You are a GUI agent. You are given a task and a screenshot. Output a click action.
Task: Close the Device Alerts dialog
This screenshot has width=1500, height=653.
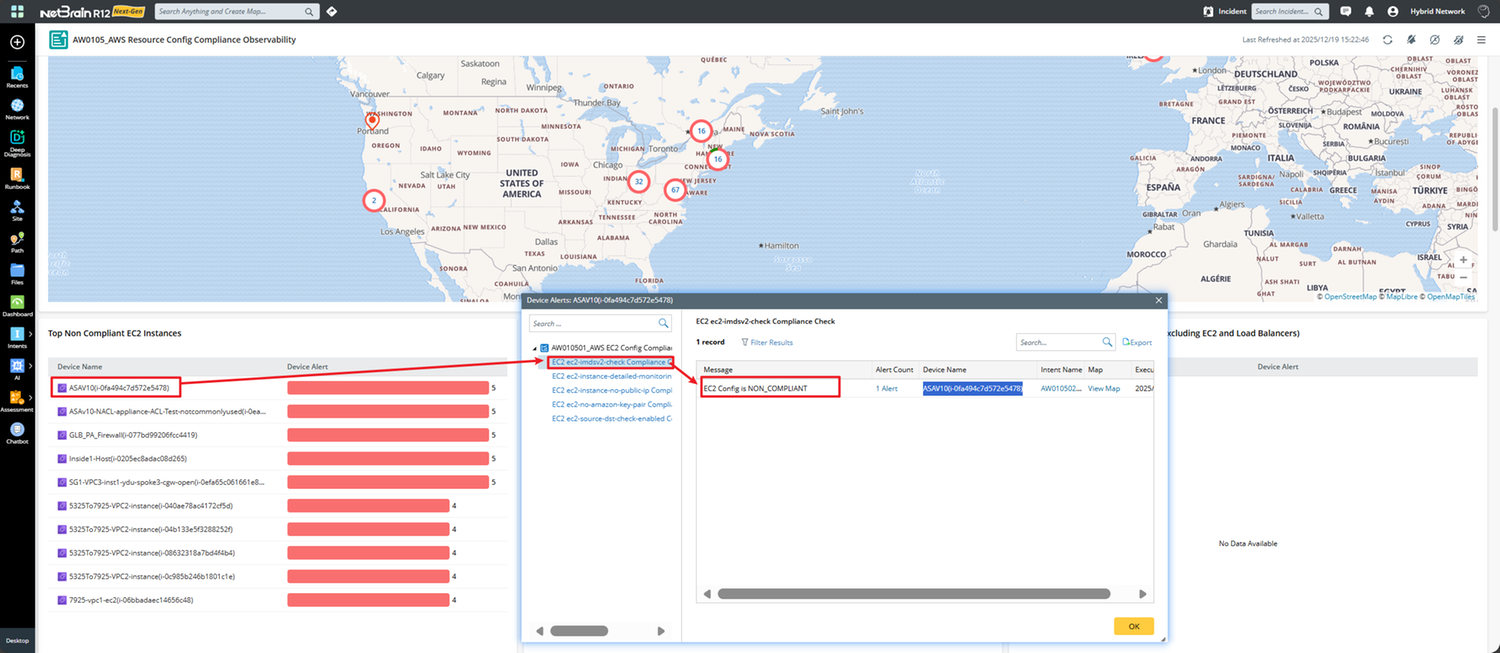[x=1159, y=299]
